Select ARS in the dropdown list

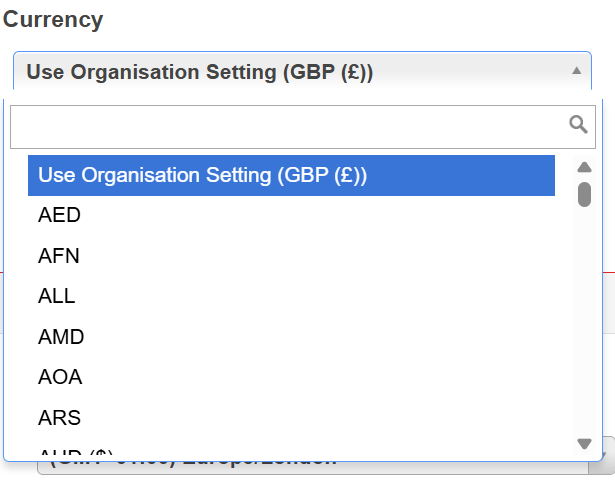pos(291,417)
